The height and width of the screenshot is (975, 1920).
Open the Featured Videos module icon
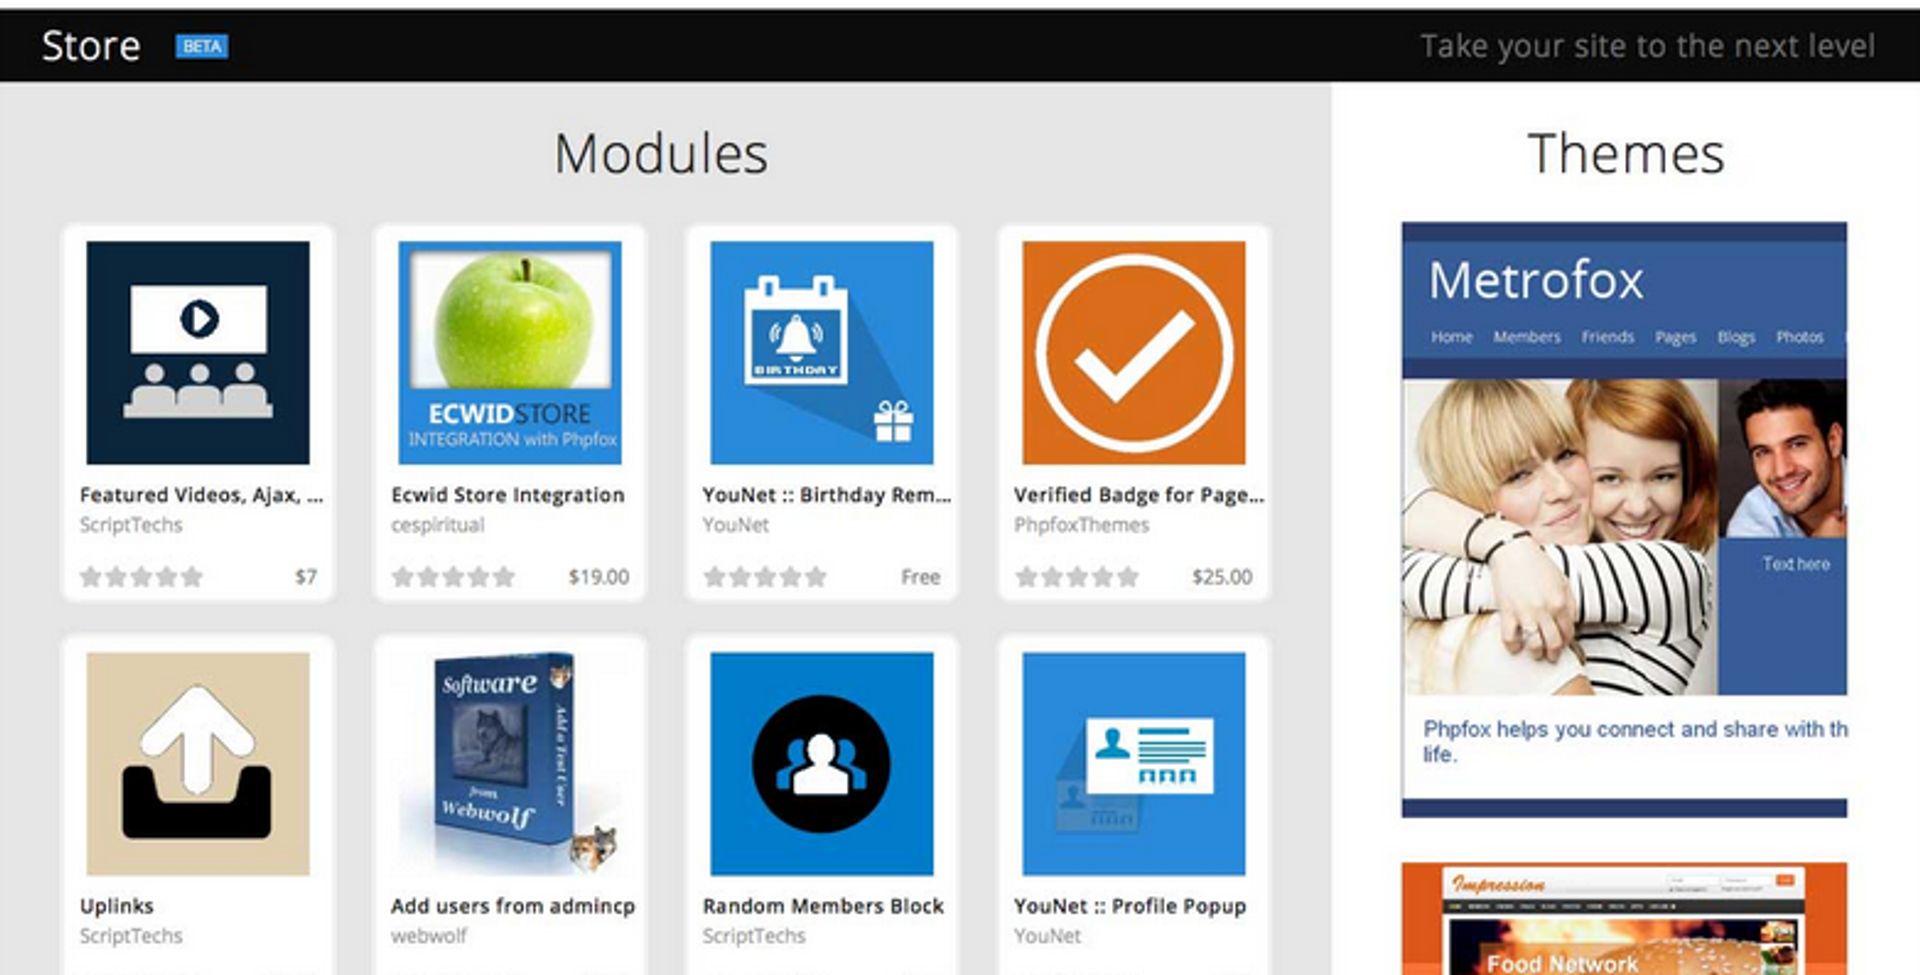click(x=198, y=352)
